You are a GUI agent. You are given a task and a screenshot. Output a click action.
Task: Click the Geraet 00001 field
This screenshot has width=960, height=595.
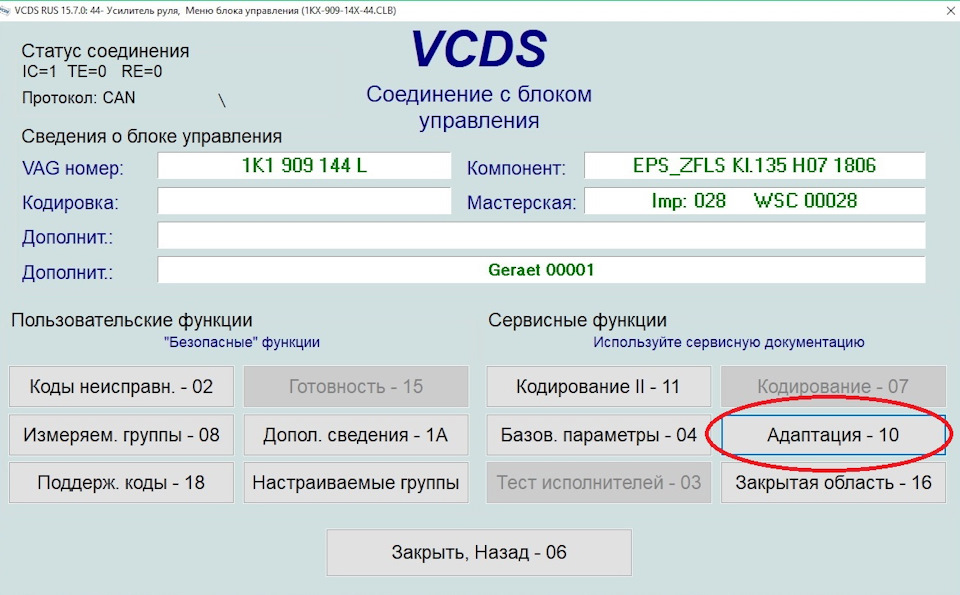click(x=541, y=270)
